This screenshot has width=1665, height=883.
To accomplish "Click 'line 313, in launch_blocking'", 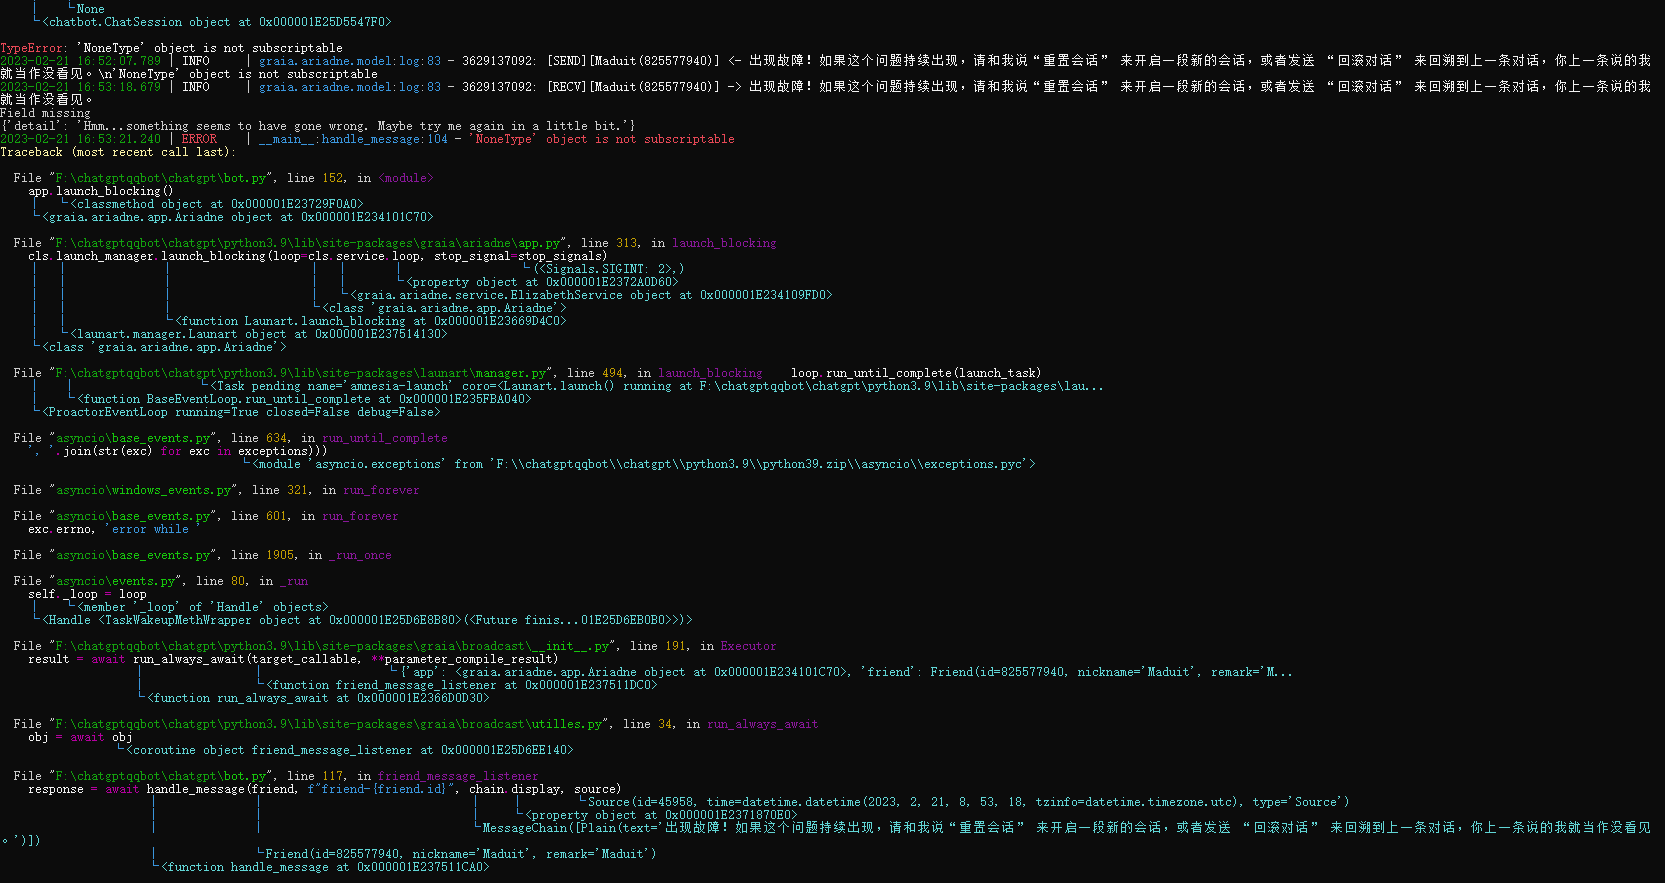I will point(679,243).
